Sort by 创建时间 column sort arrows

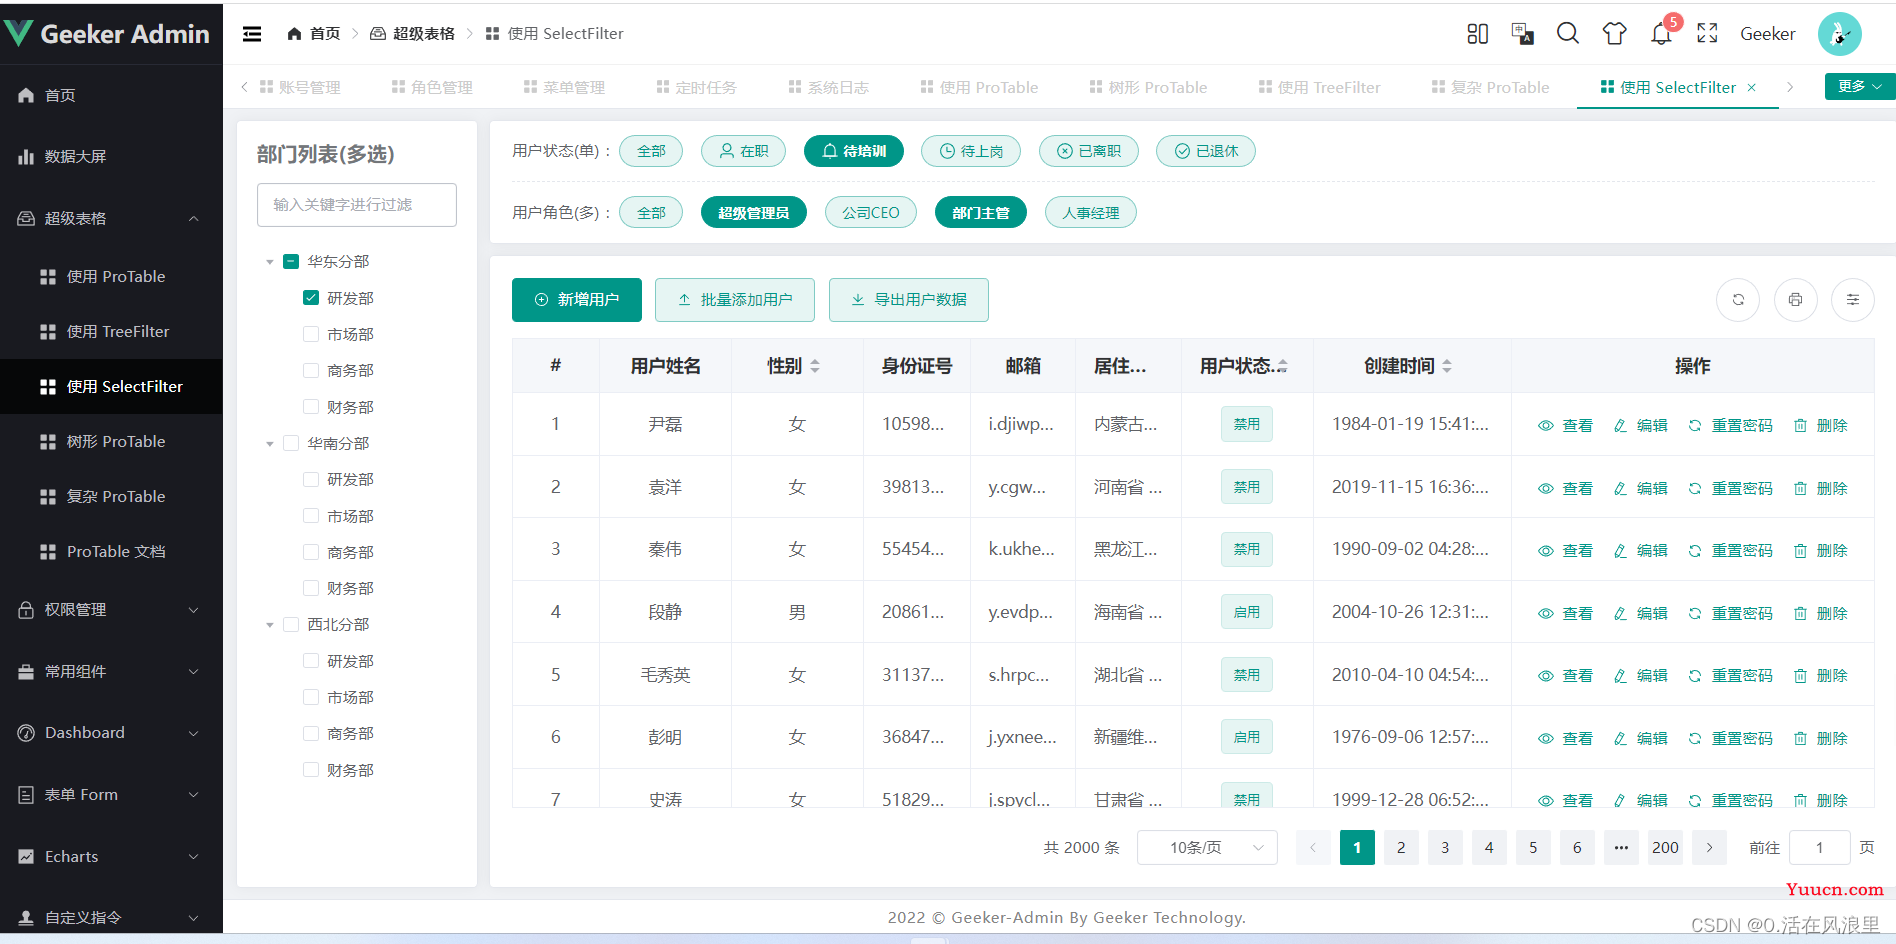point(1447,366)
